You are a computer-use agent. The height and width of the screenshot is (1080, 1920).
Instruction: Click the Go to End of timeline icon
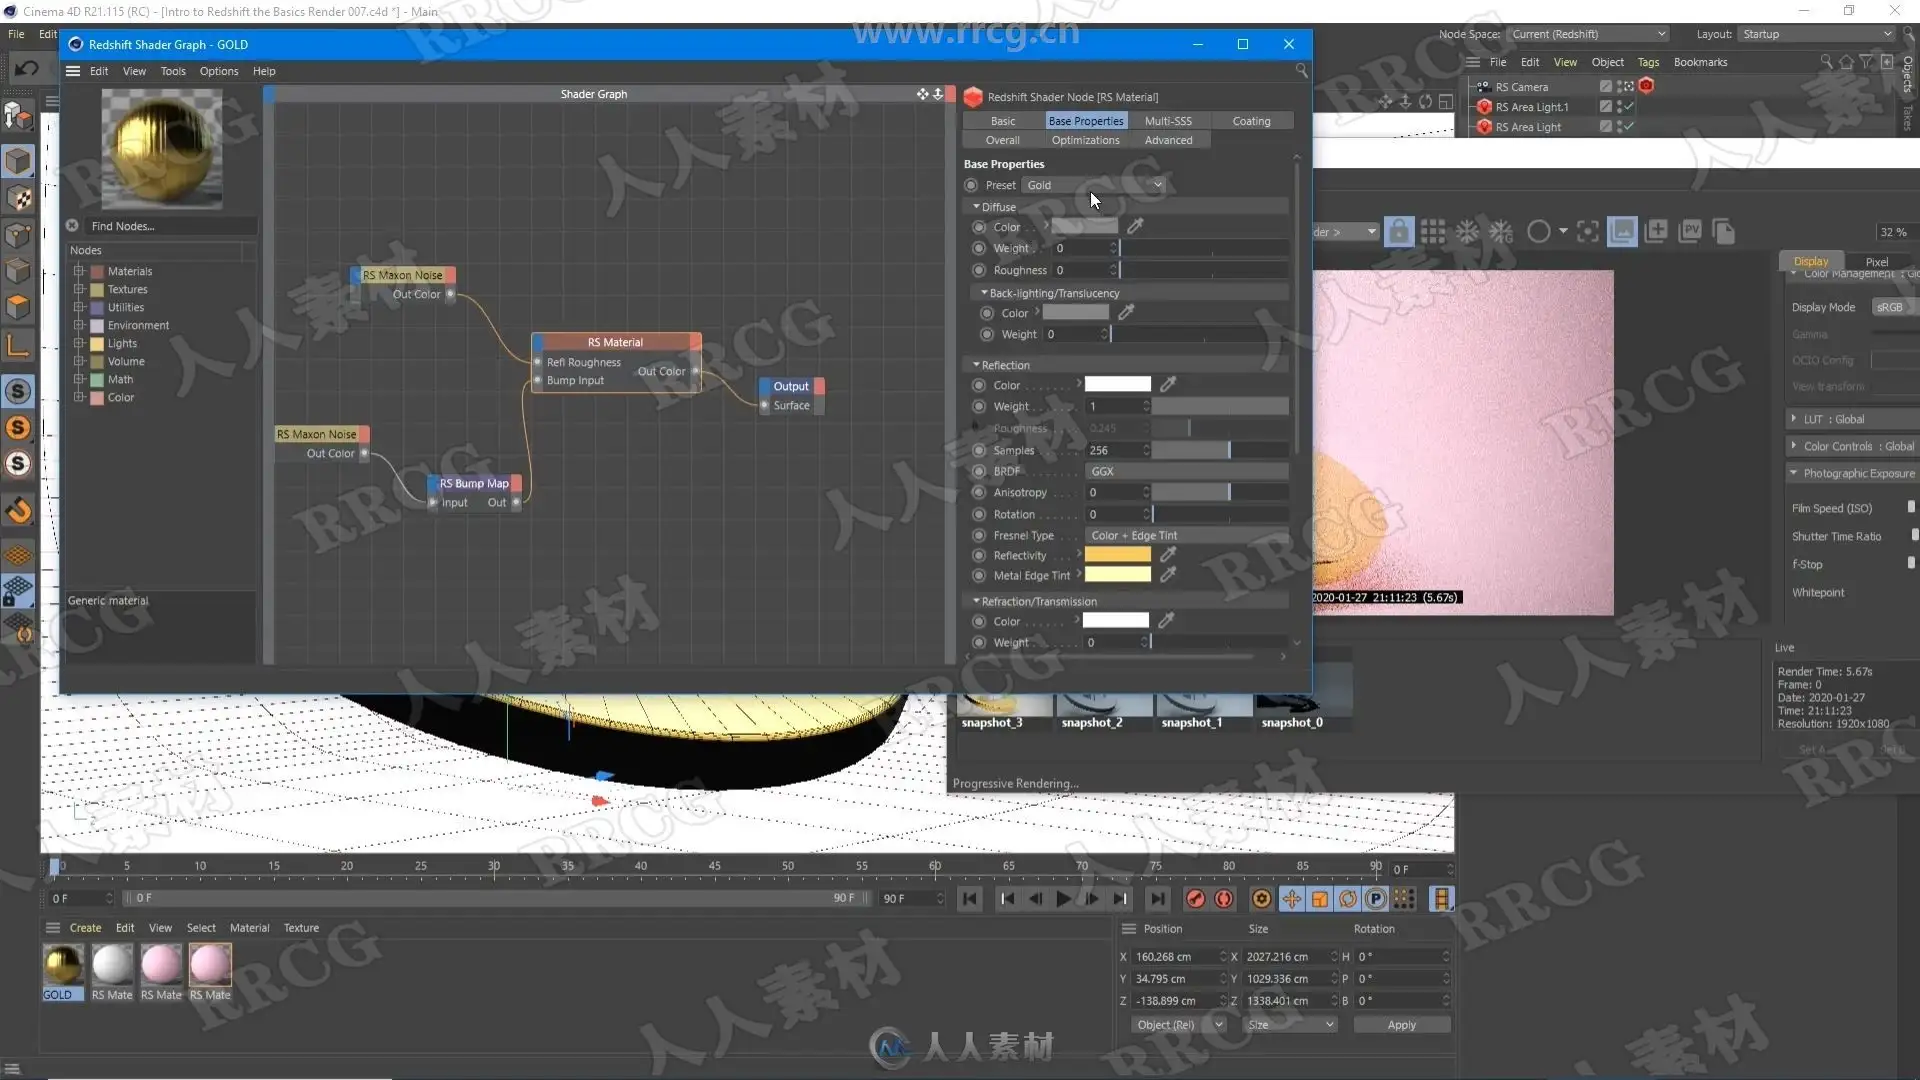pos(1157,899)
